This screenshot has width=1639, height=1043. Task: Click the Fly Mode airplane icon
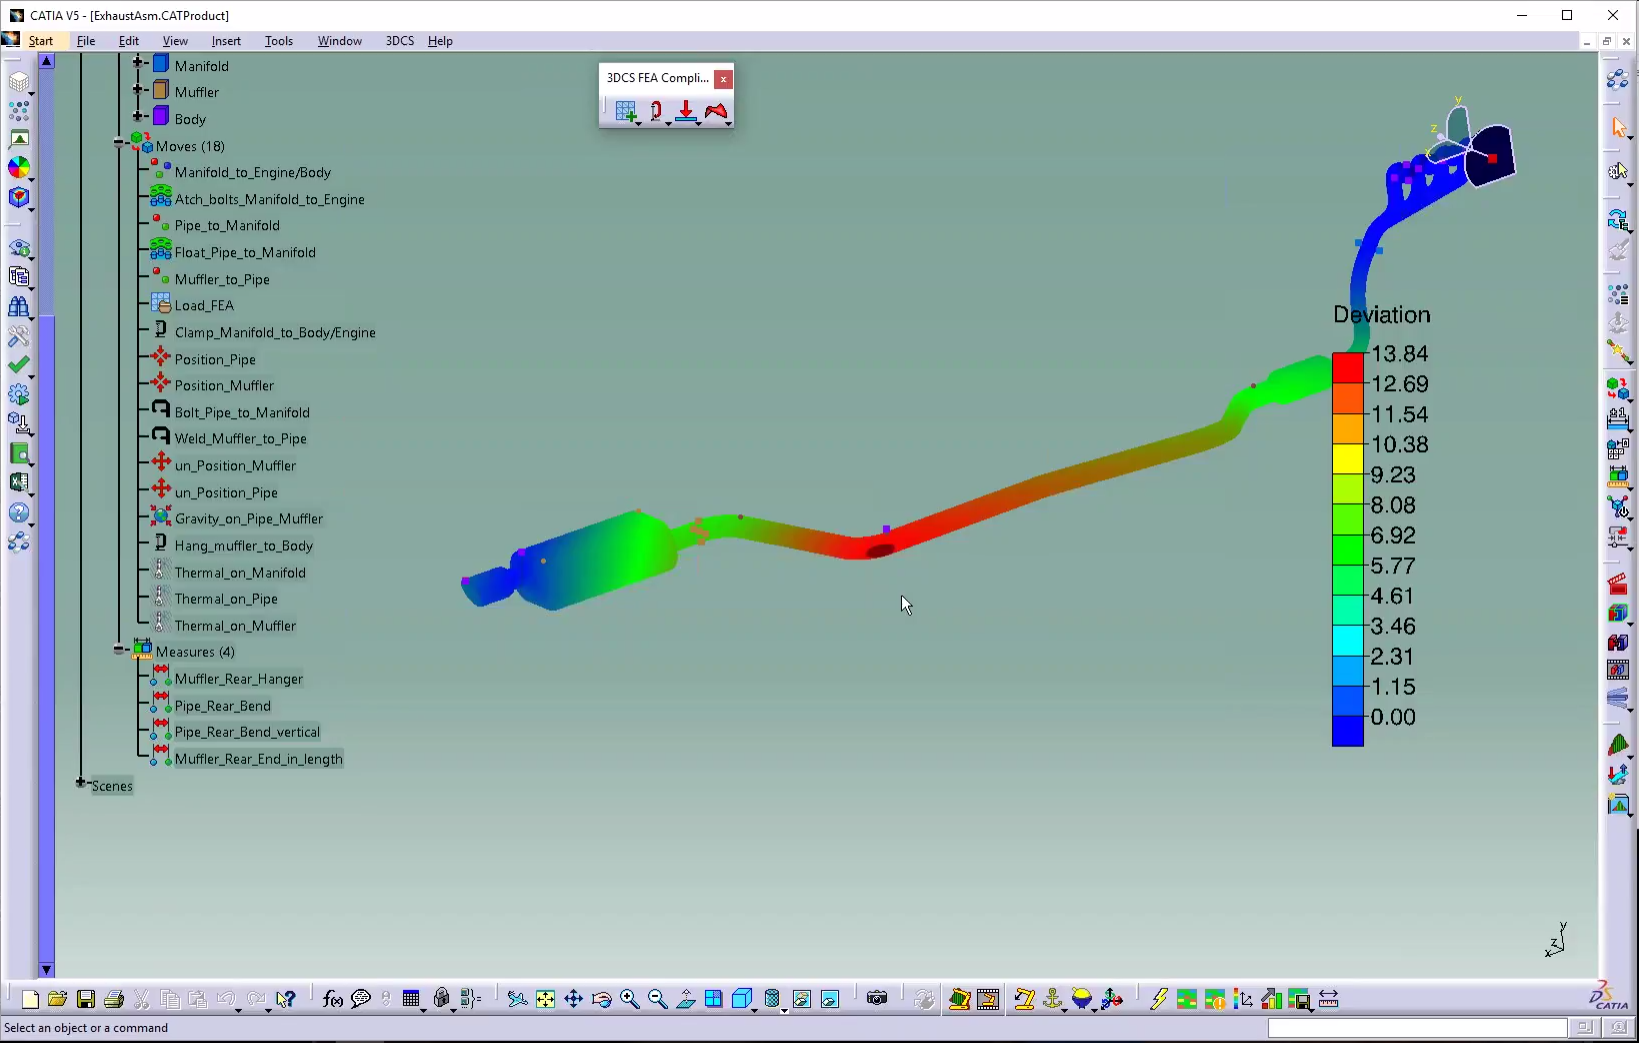[x=517, y=999]
